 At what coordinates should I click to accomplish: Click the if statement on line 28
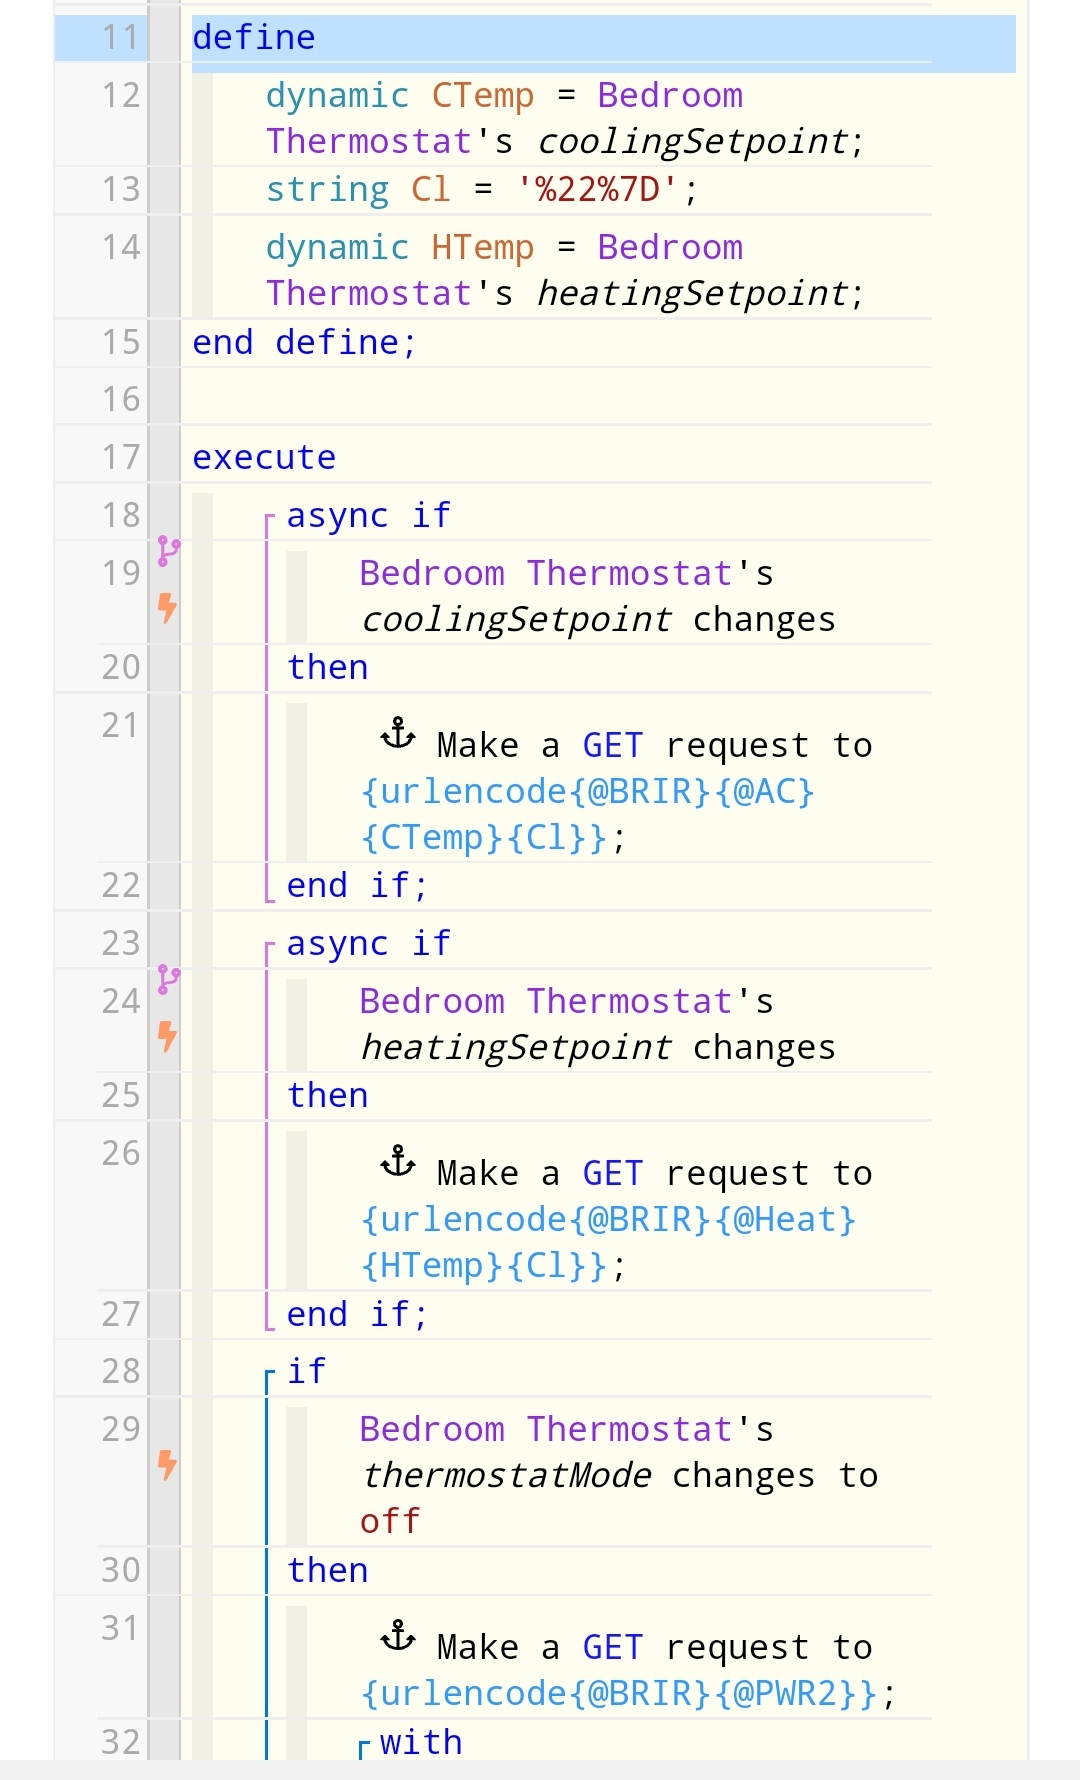click(x=307, y=1372)
